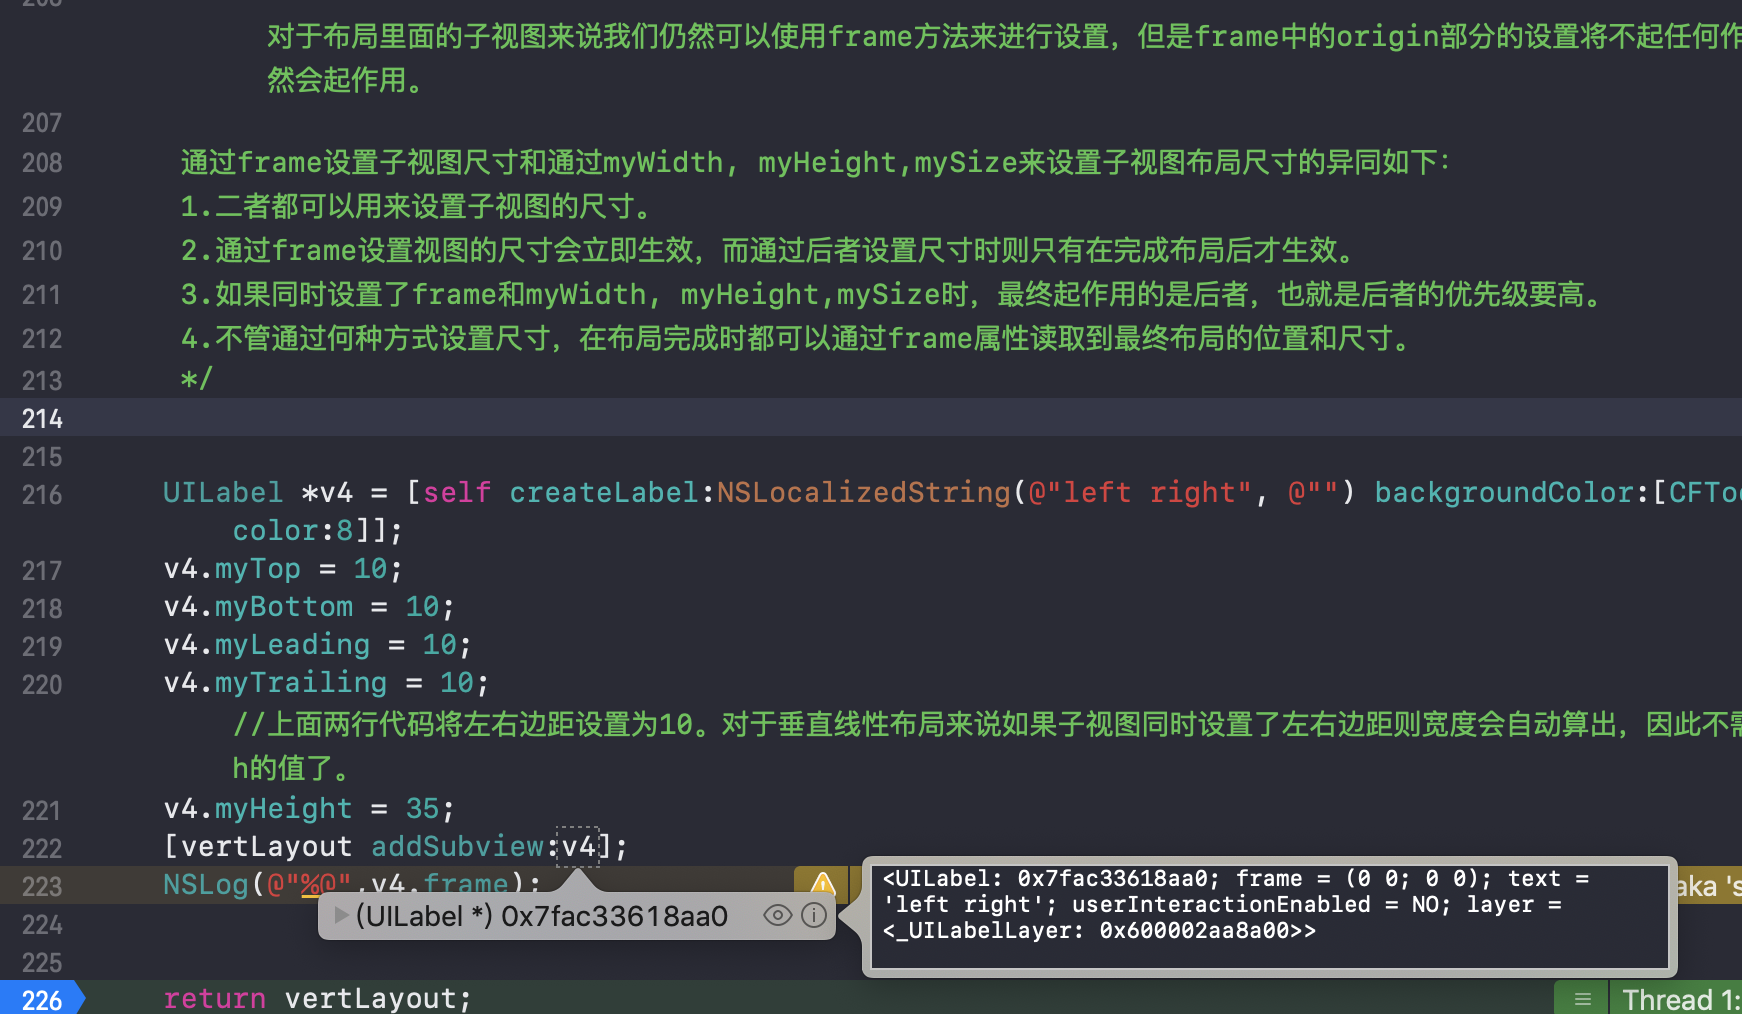Click line number 208 in the gutter

(x=41, y=162)
